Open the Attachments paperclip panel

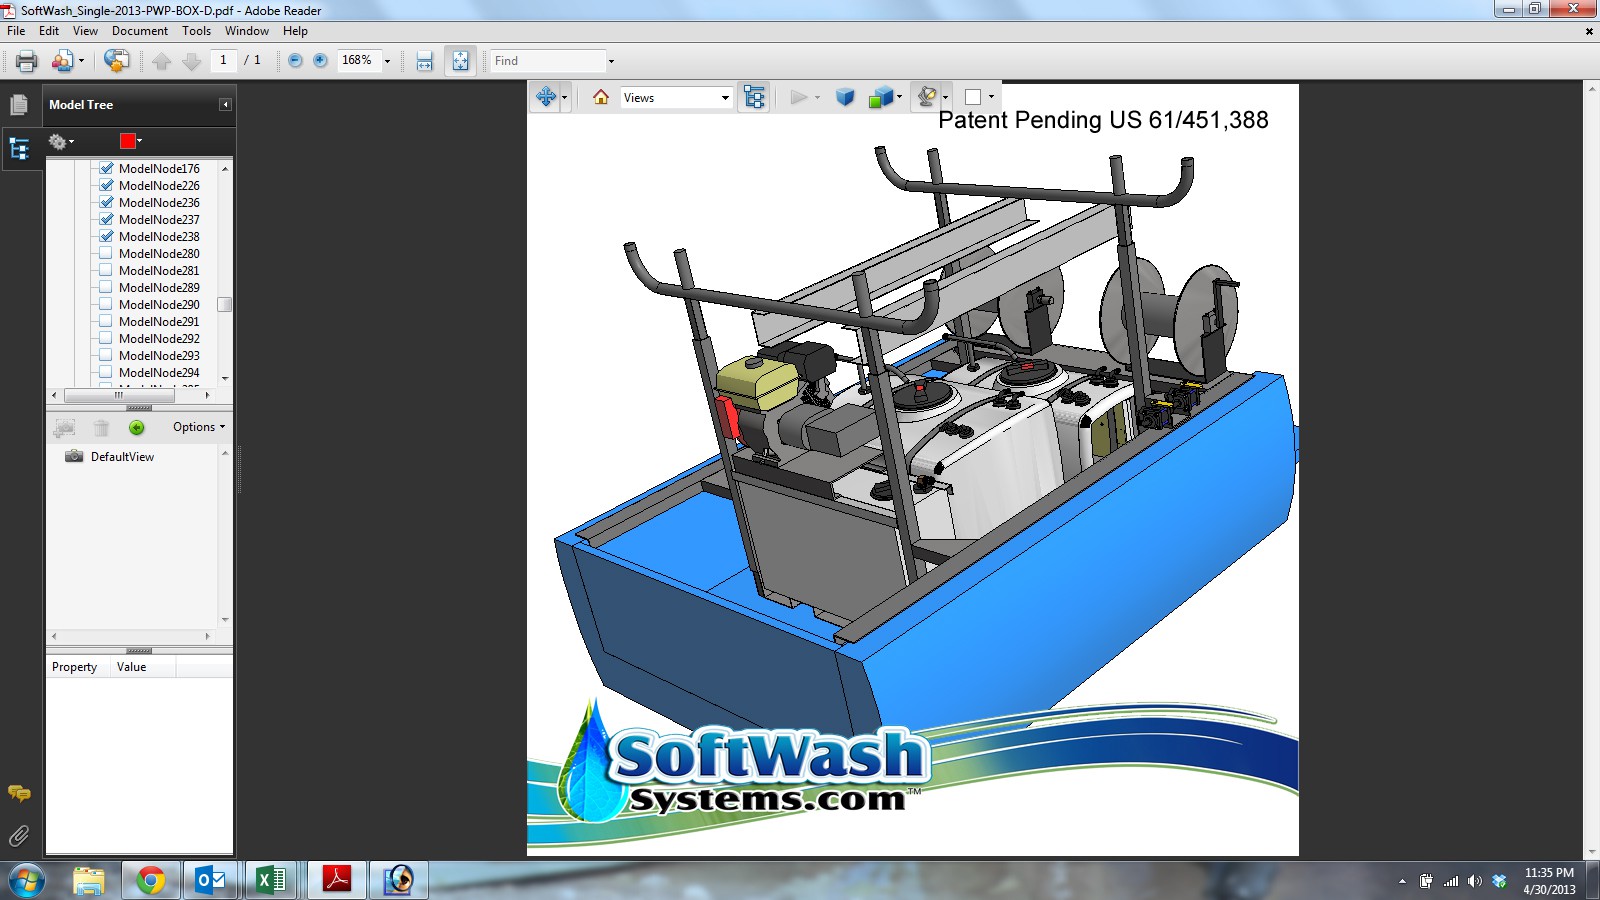19,836
